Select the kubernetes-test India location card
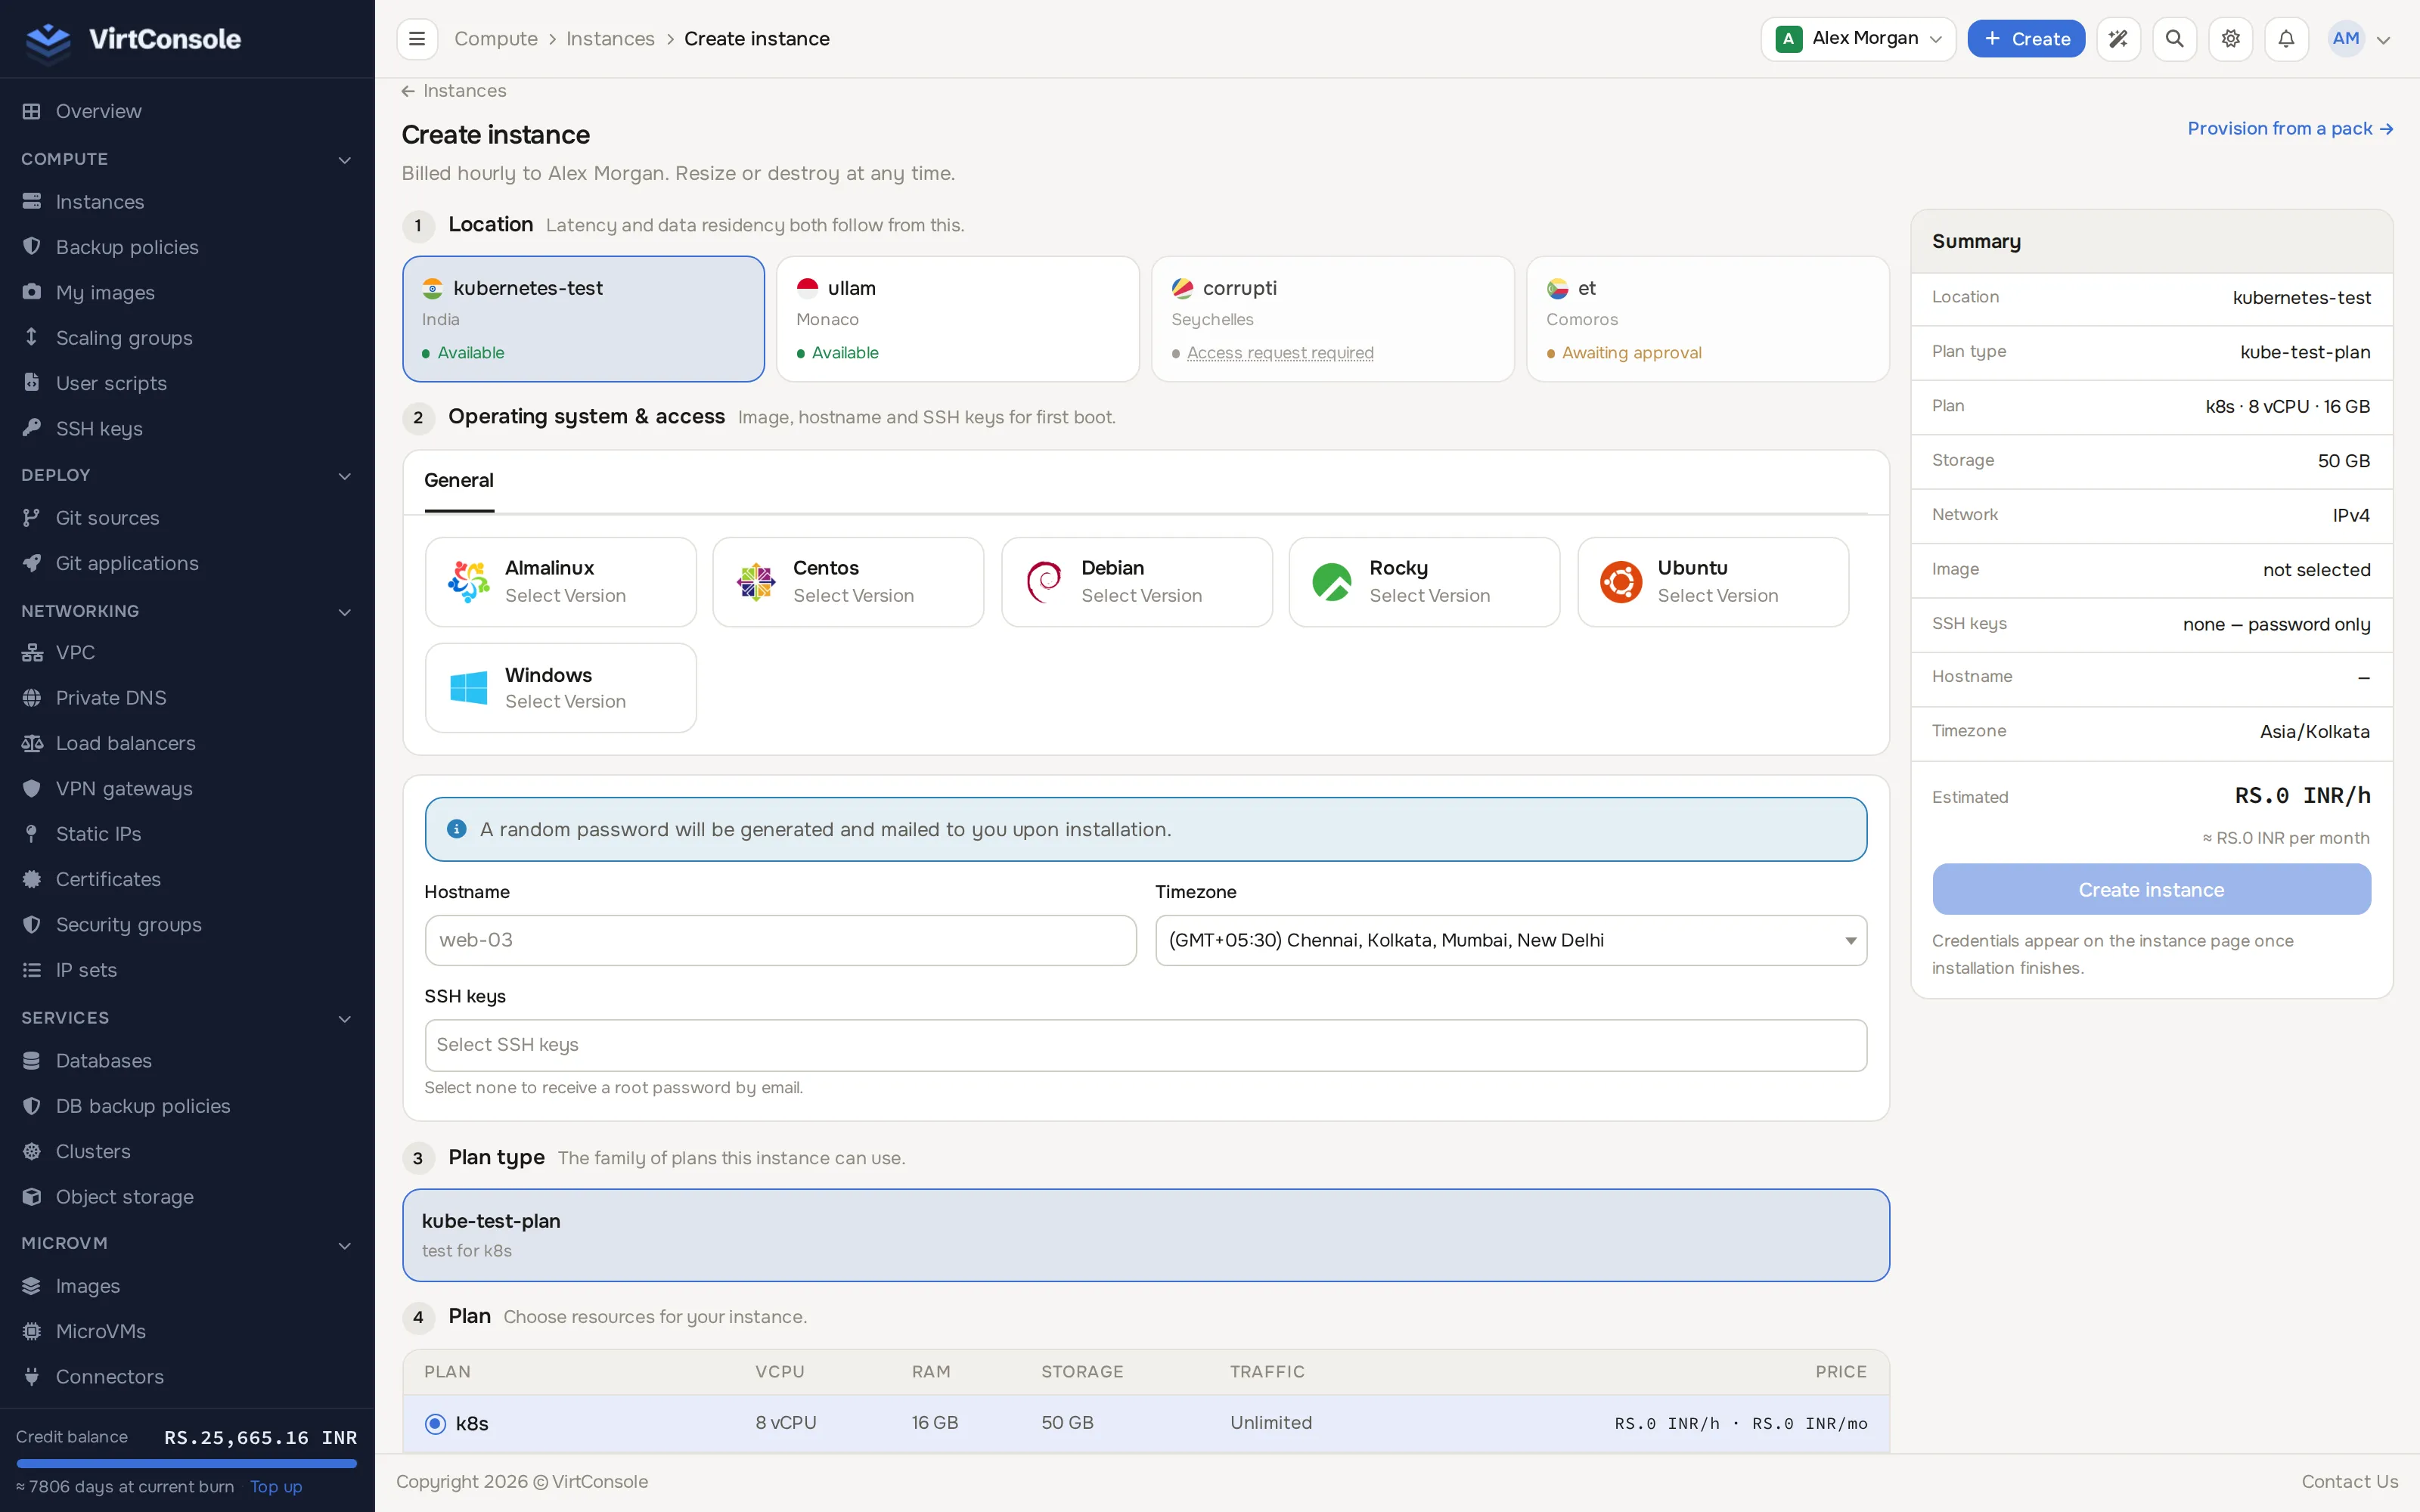The image size is (2420, 1512). point(583,319)
